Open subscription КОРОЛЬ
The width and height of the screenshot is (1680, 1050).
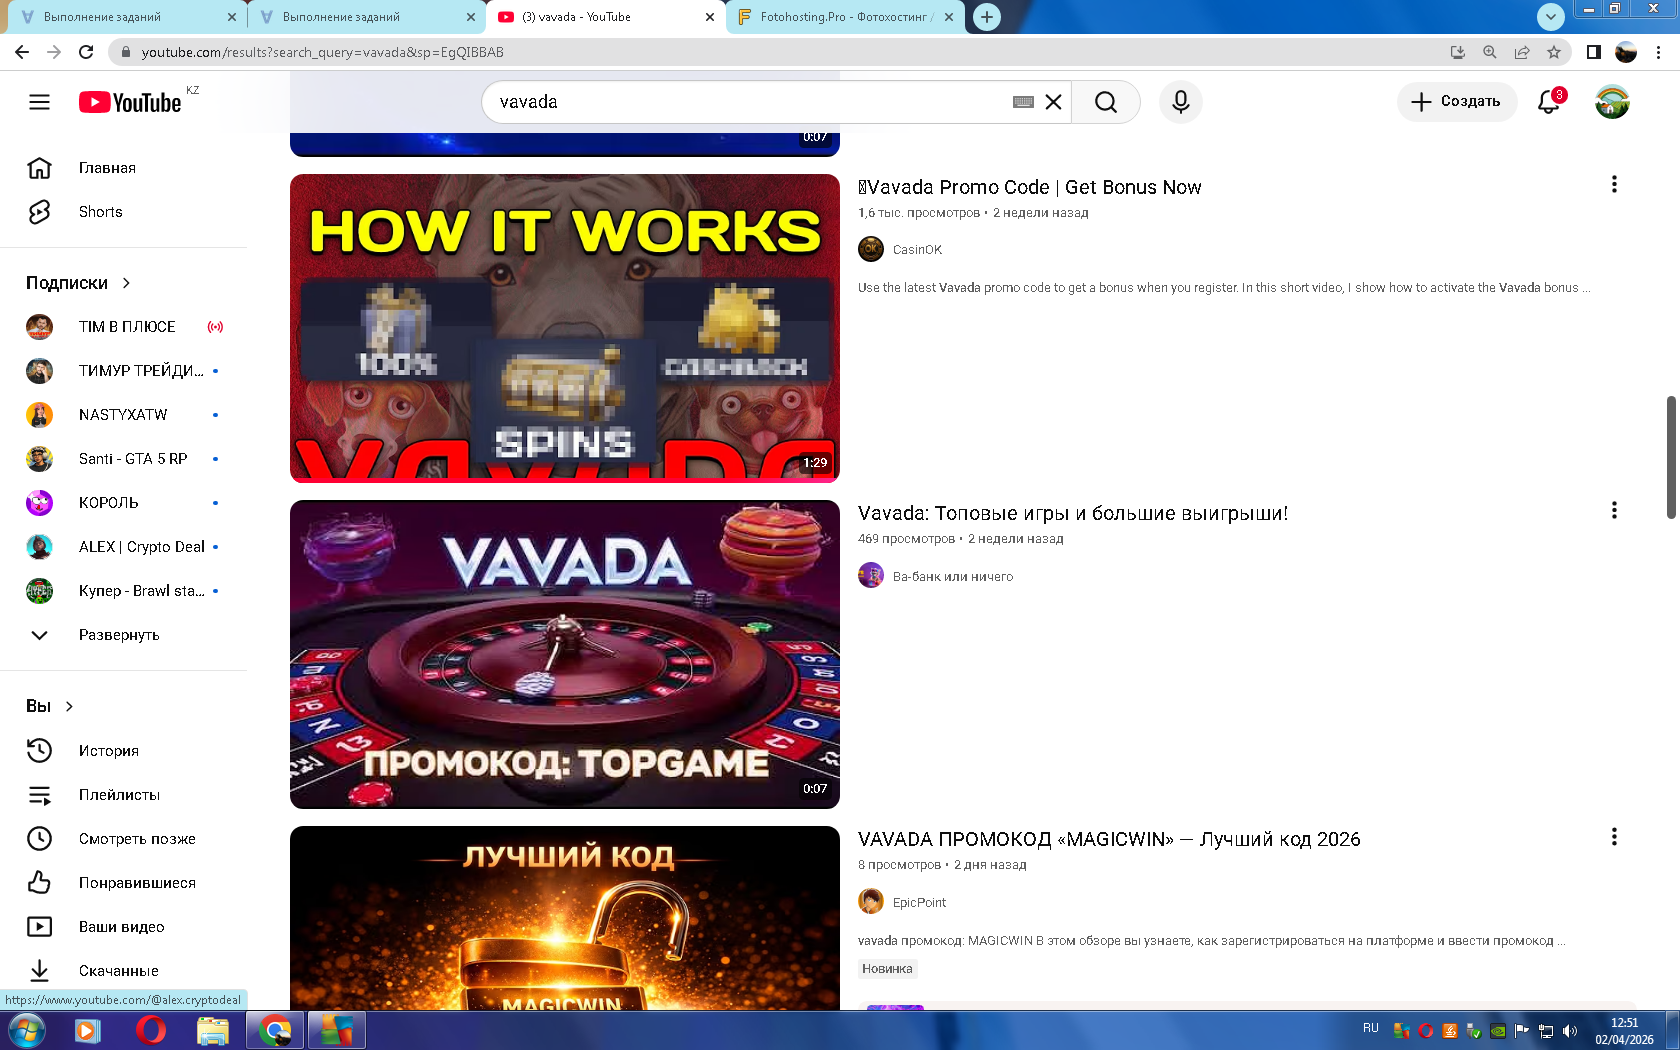coord(124,503)
